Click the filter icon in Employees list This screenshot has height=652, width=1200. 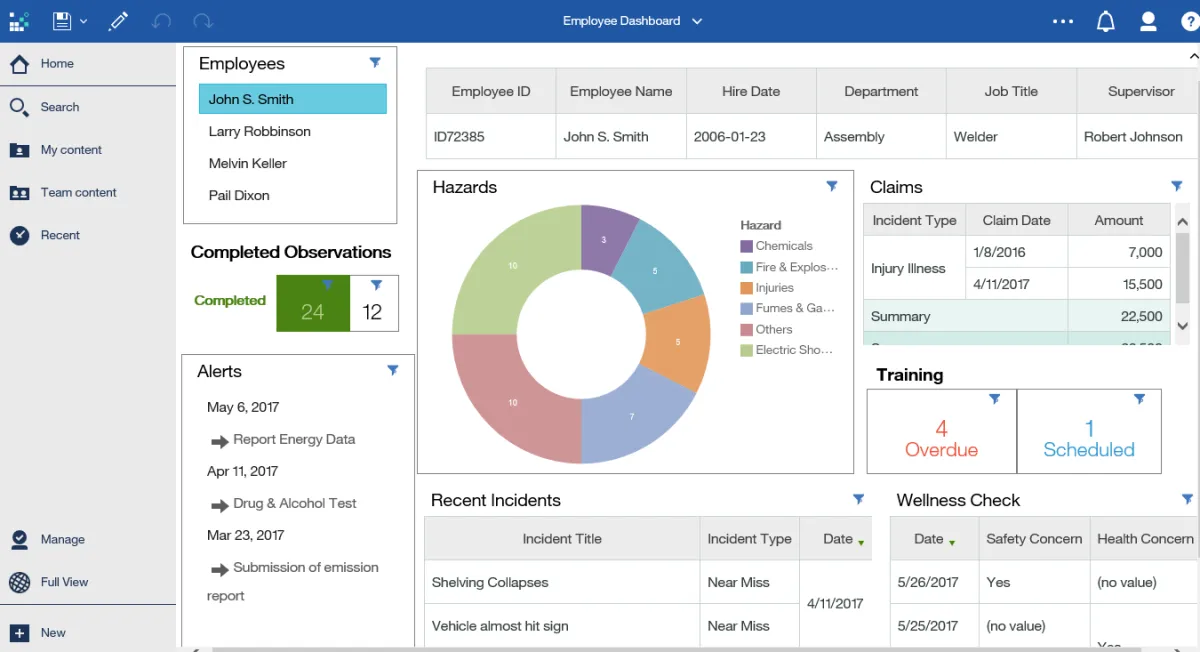coord(375,63)
